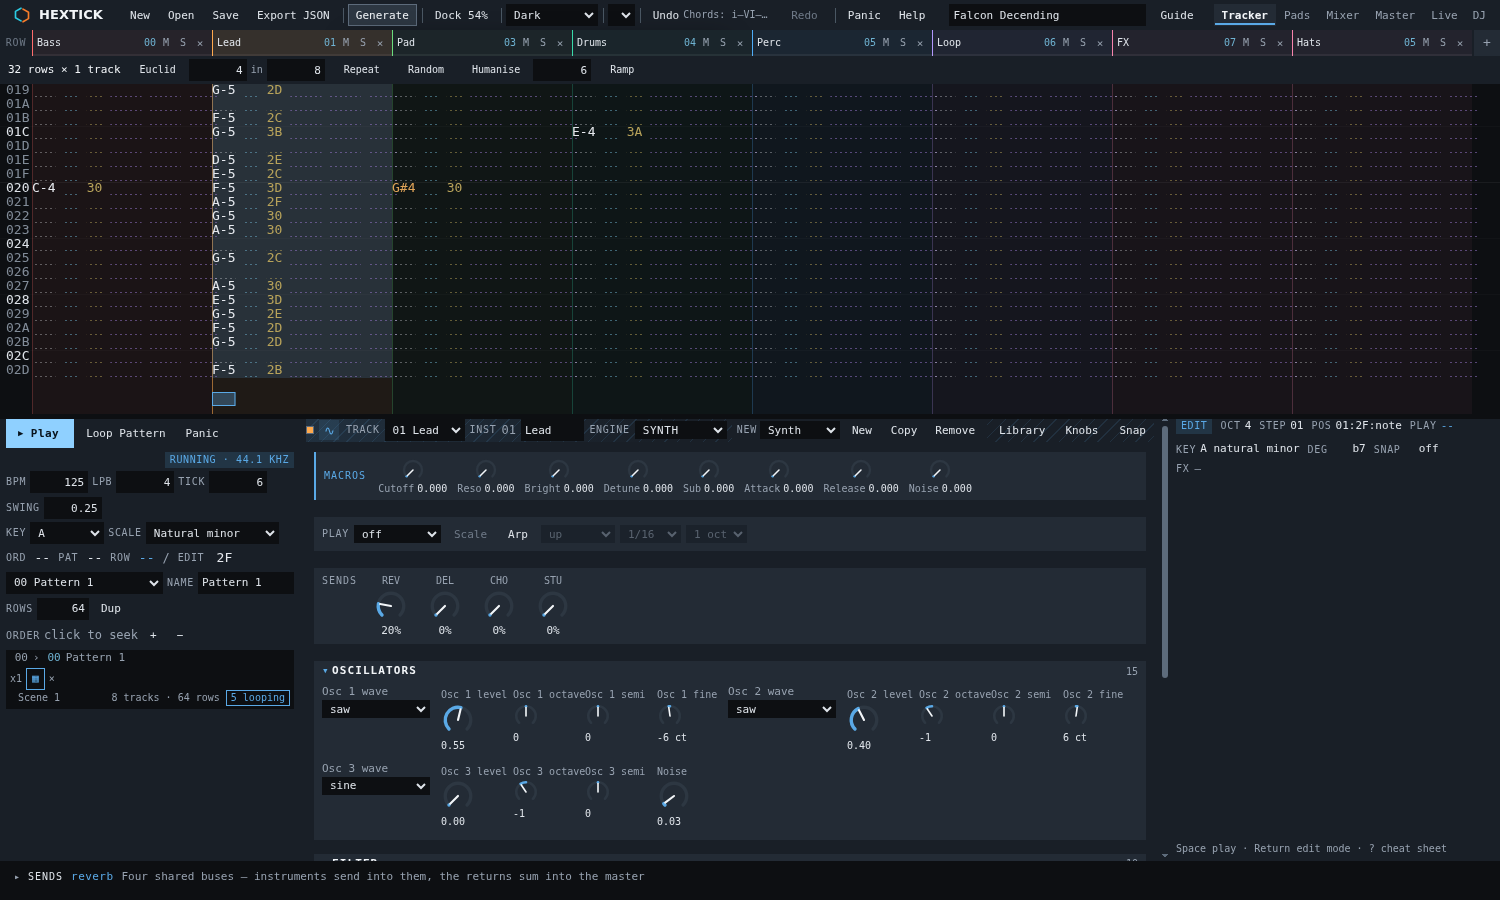This screenshot has width=1500, height=900.
Task: Mute the Pad track
Action: click(526, 43)
